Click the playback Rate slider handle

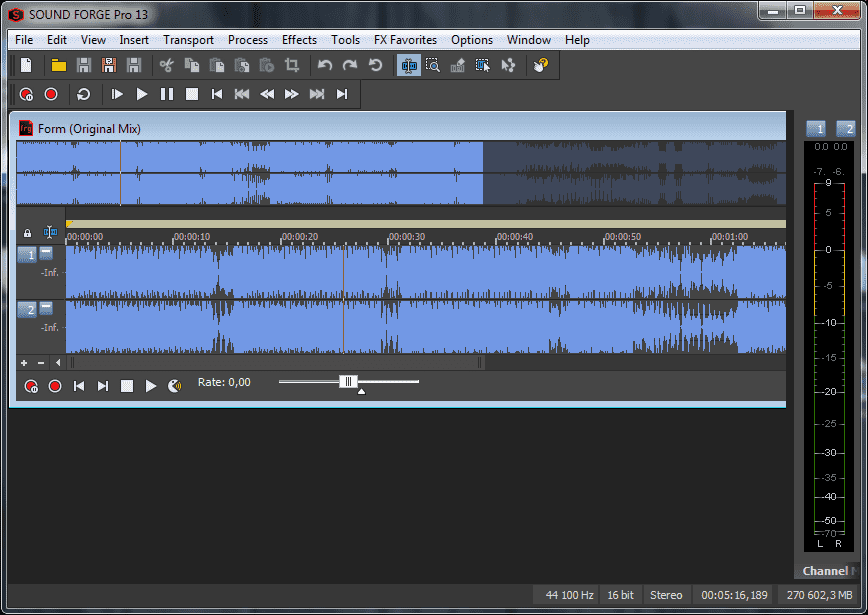pos(348,381)
